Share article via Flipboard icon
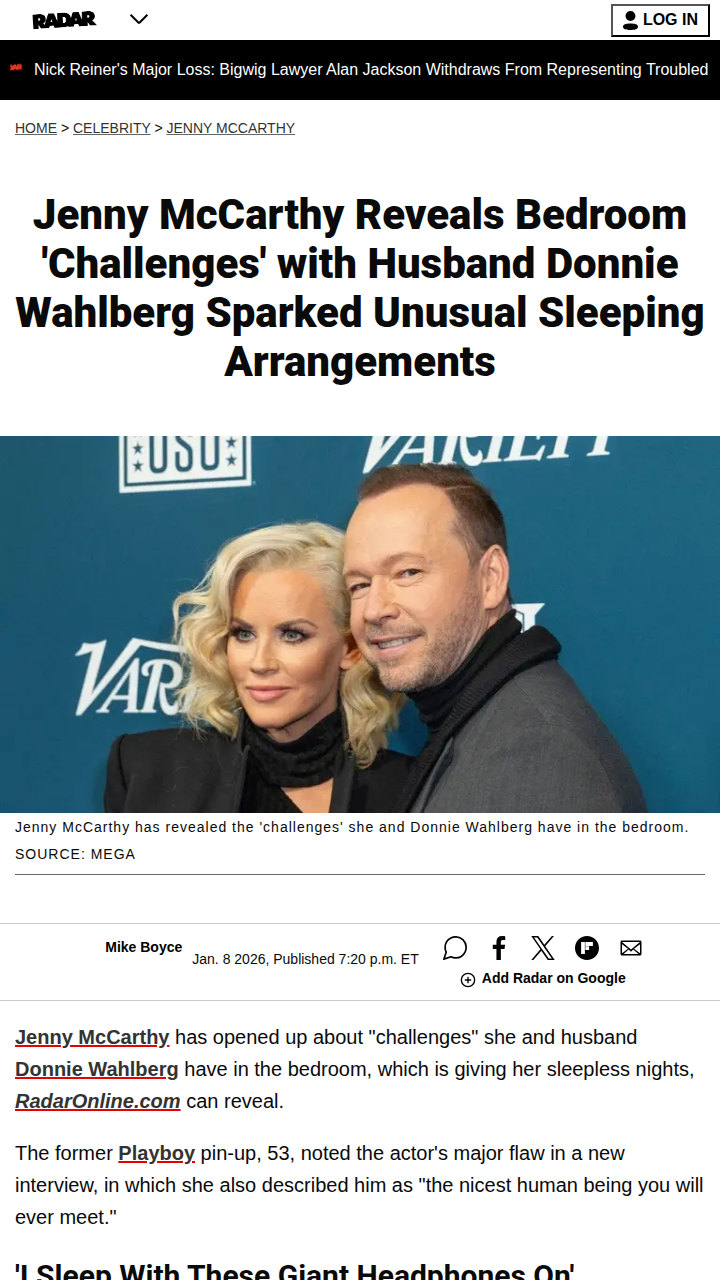This screenshot has width=720, height=1280. pos(587,948)
